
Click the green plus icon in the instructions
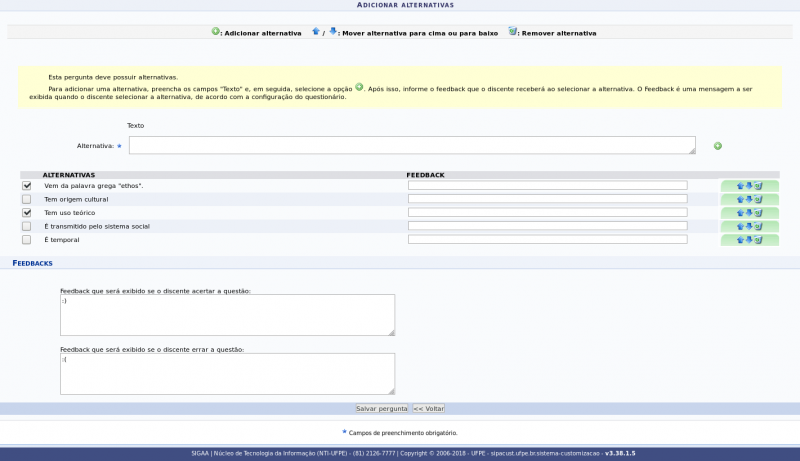pyautogui.click(x=359, y=87)
